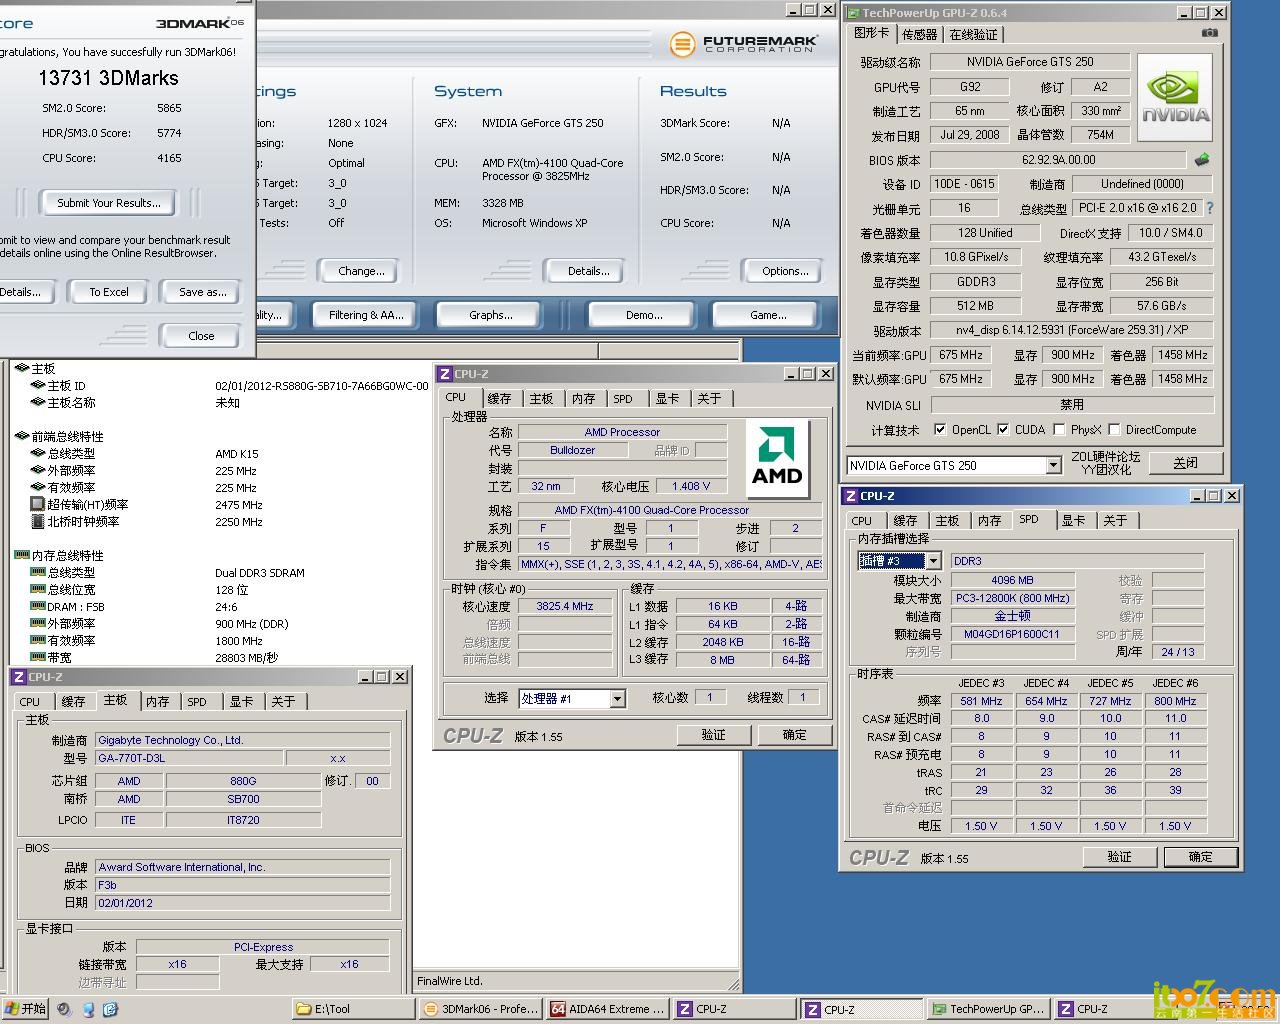
Task: Switch to AIDA64 Extreme from the taskbar
Action: [608, 1009]
